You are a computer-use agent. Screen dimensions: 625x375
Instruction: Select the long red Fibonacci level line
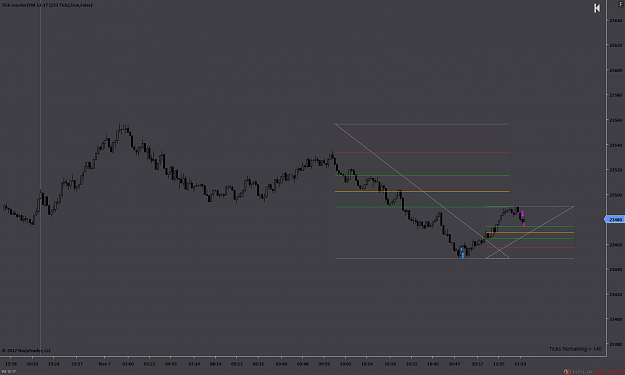point(422,152)
